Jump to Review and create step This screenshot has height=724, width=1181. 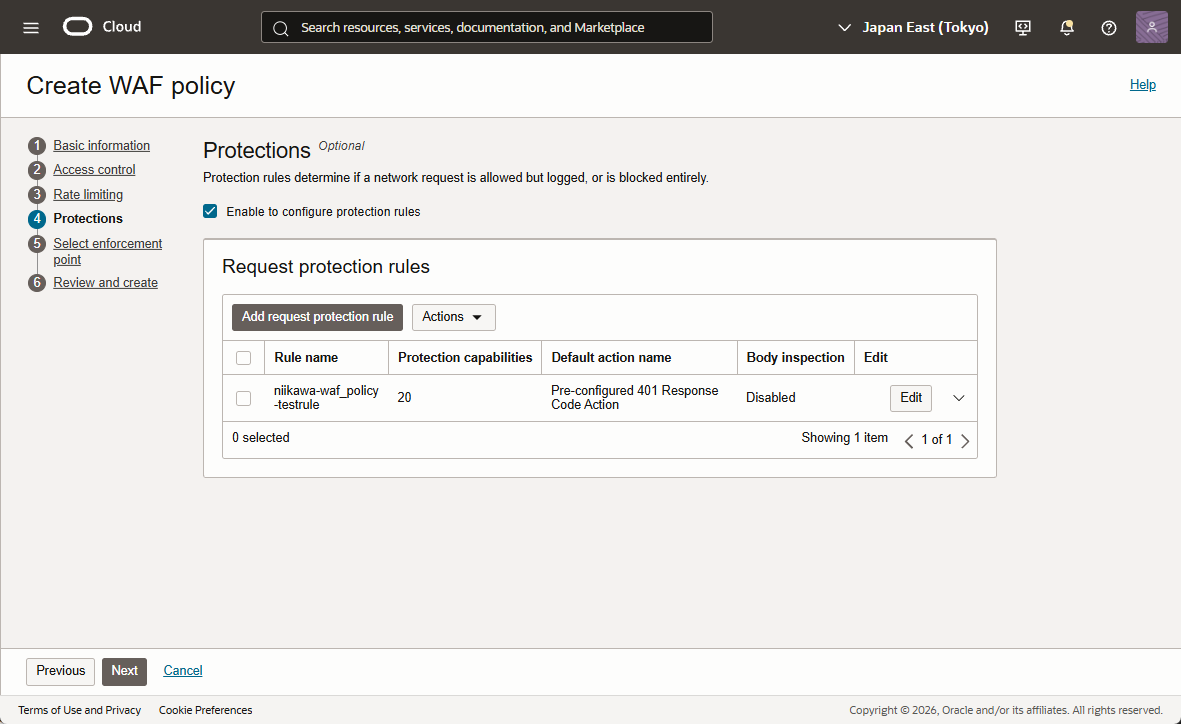tap(105, 283)
